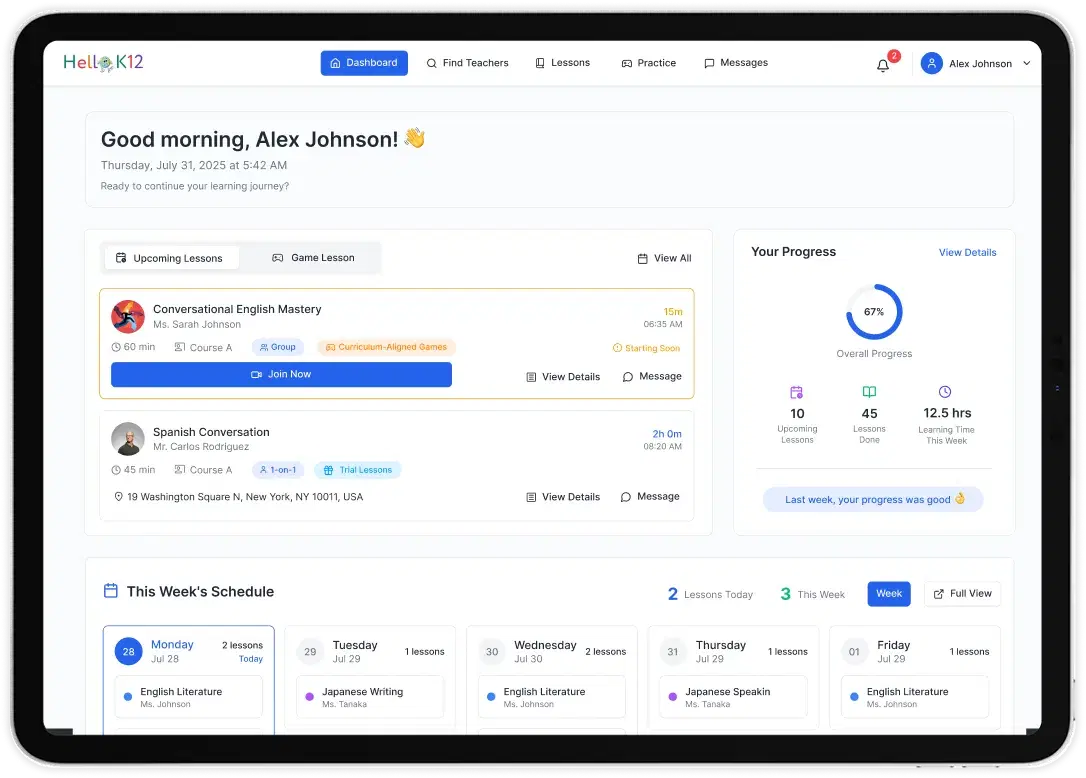Screen dimensions: 1086x778
Task: Join the Conversational English Mastery lesson now
Action: (x=281, y=374)
